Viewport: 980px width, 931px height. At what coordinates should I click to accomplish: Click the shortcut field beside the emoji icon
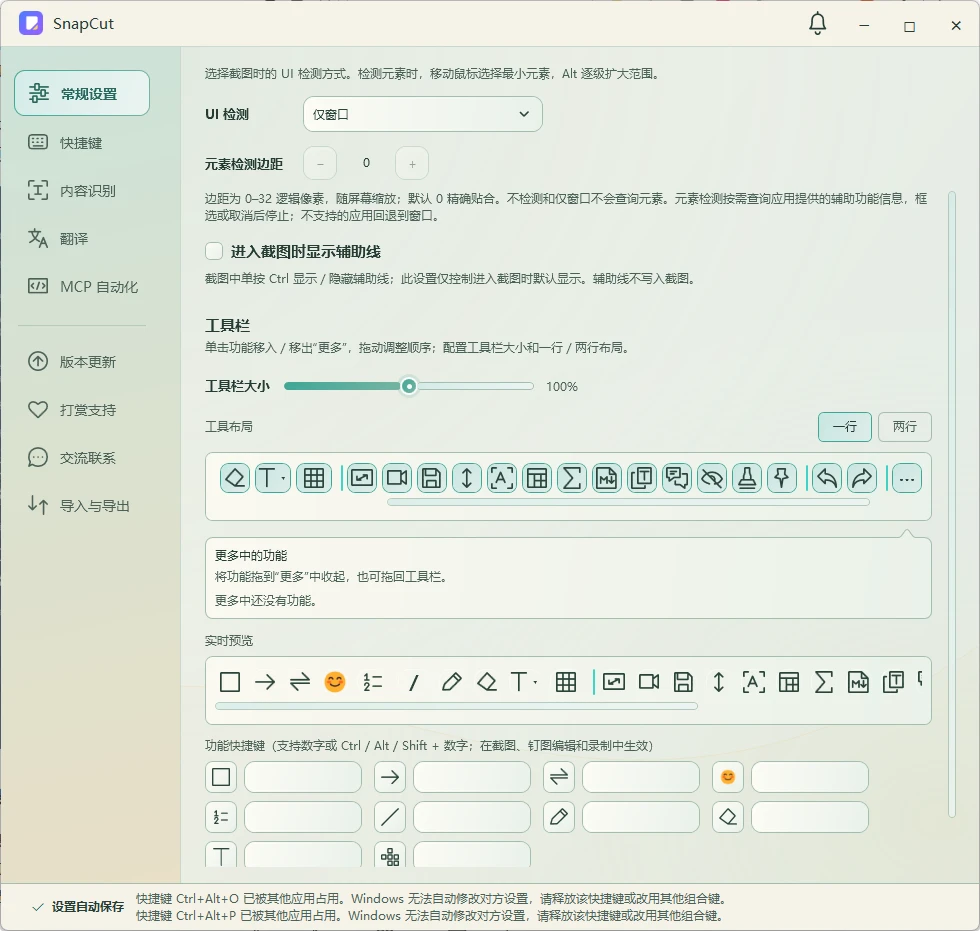(x=810, y=777)
